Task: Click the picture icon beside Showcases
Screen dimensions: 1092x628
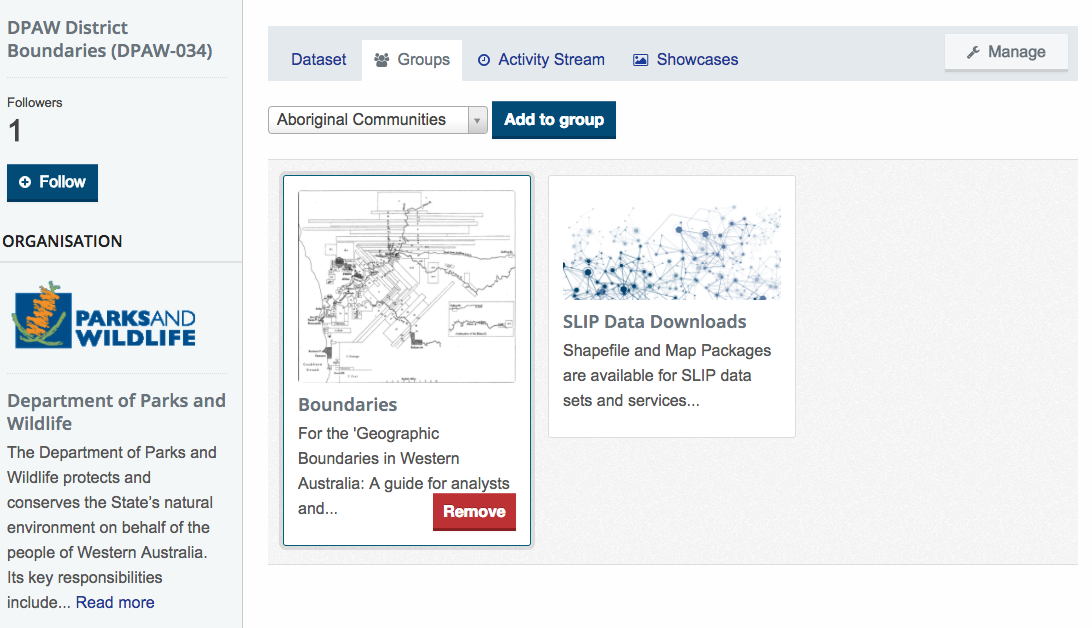Action: 640,60
